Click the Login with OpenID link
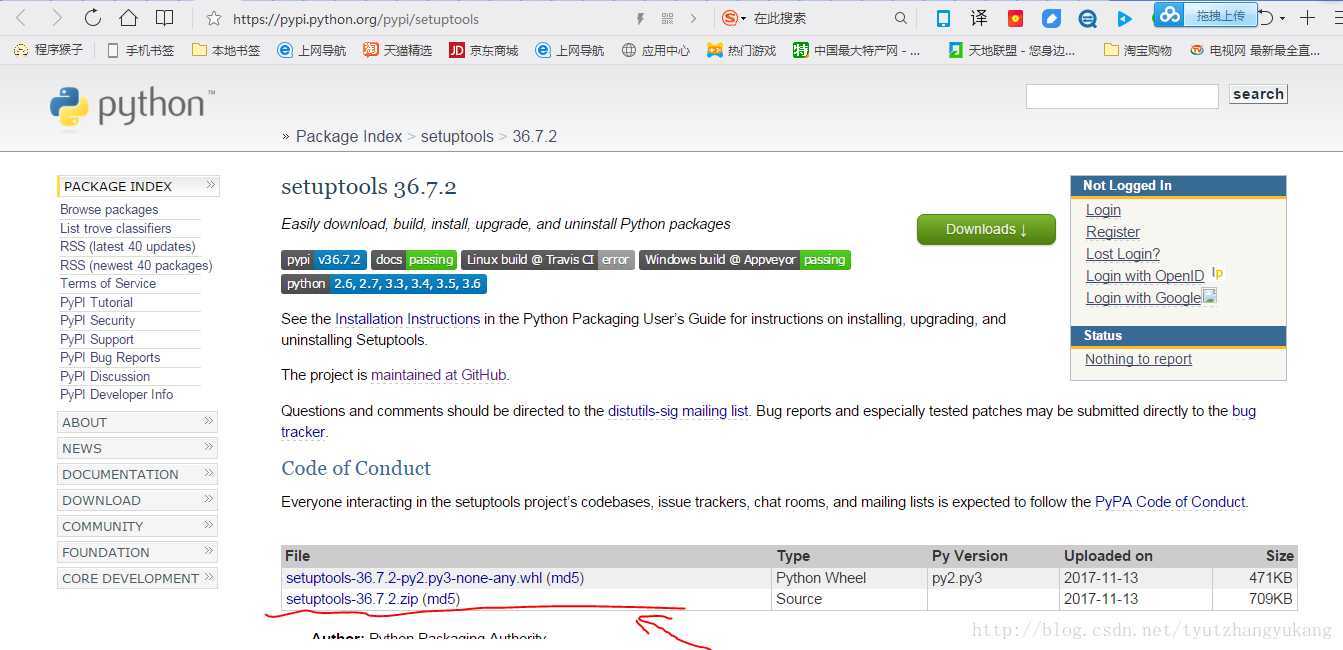Screen dimensions: 1343x650 (1145, 276)
